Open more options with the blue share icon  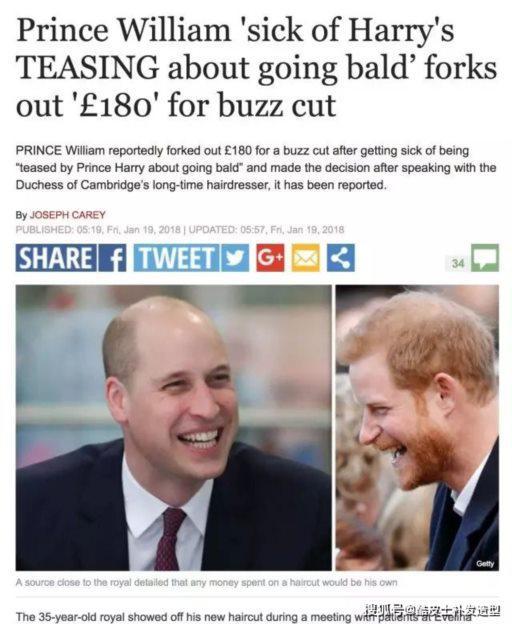tap(341, 258)
